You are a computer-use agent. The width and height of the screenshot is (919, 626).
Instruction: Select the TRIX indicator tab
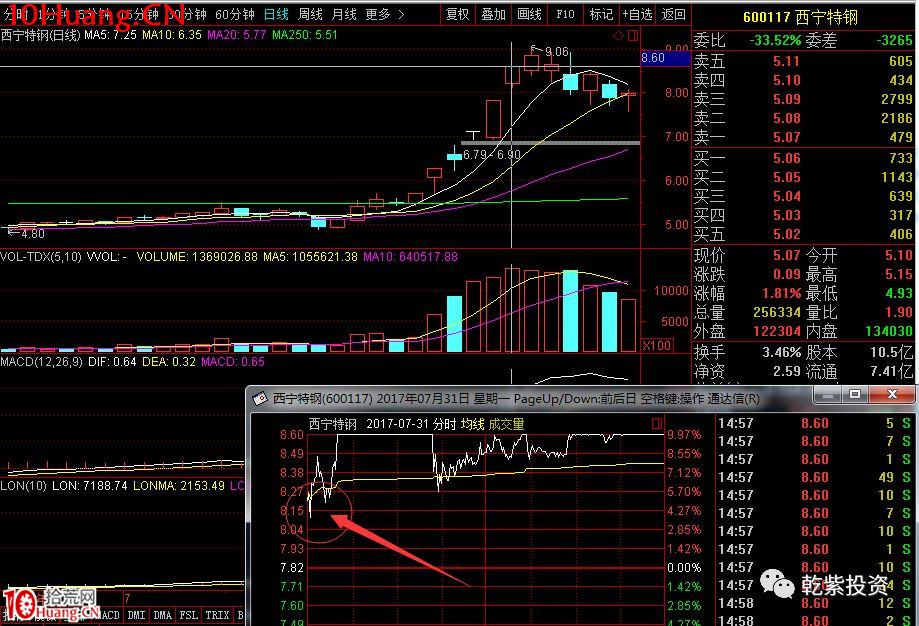[x=217, y=615]
